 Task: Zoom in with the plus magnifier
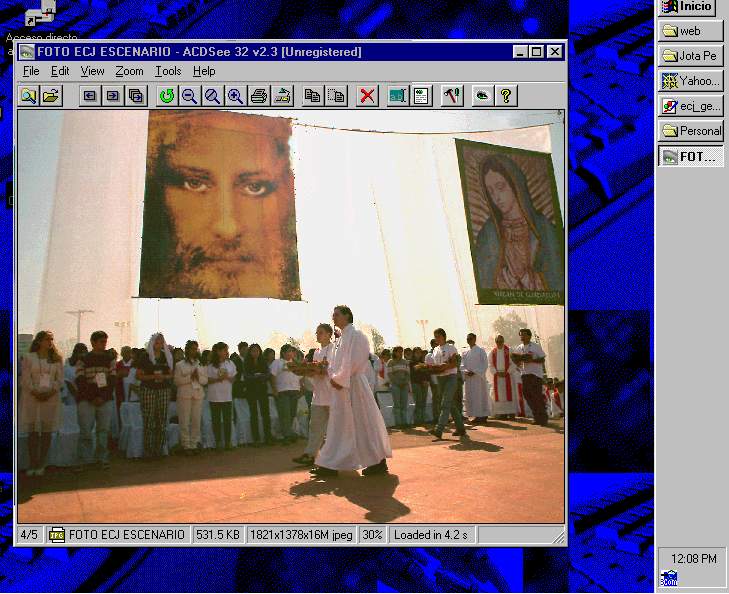(x=236, y=96)
